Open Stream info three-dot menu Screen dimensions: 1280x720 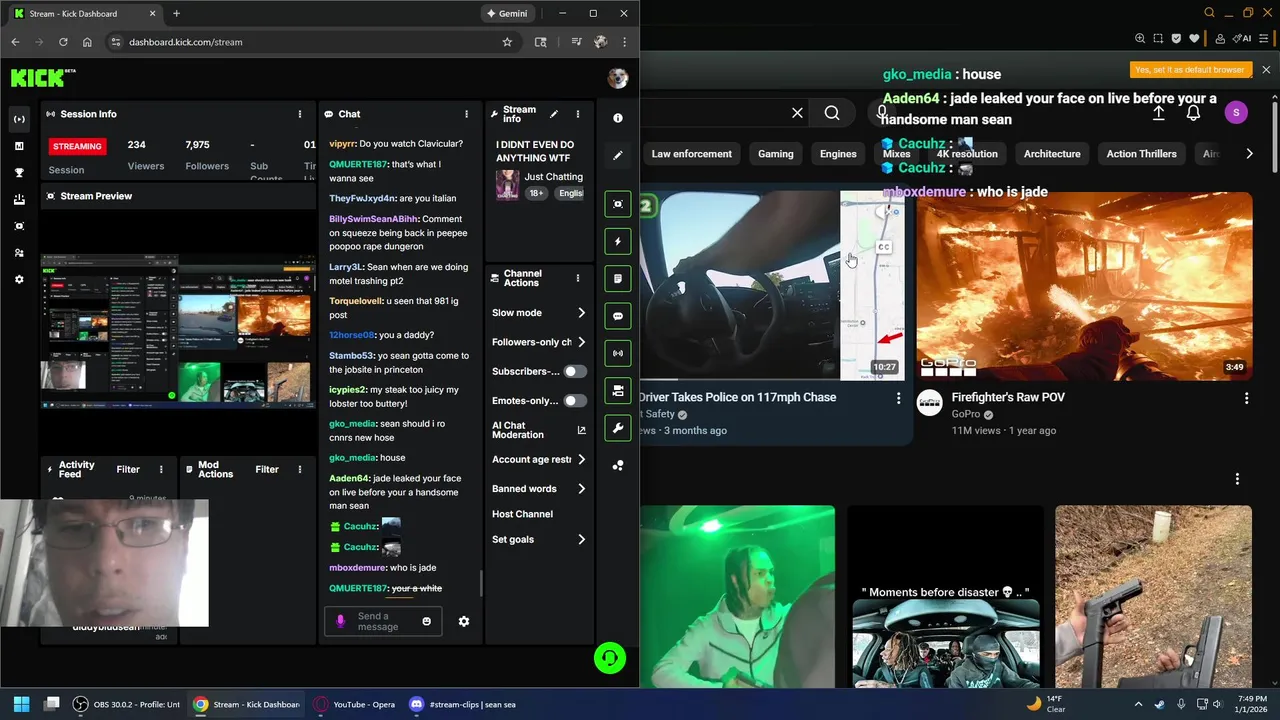(577, 114)
